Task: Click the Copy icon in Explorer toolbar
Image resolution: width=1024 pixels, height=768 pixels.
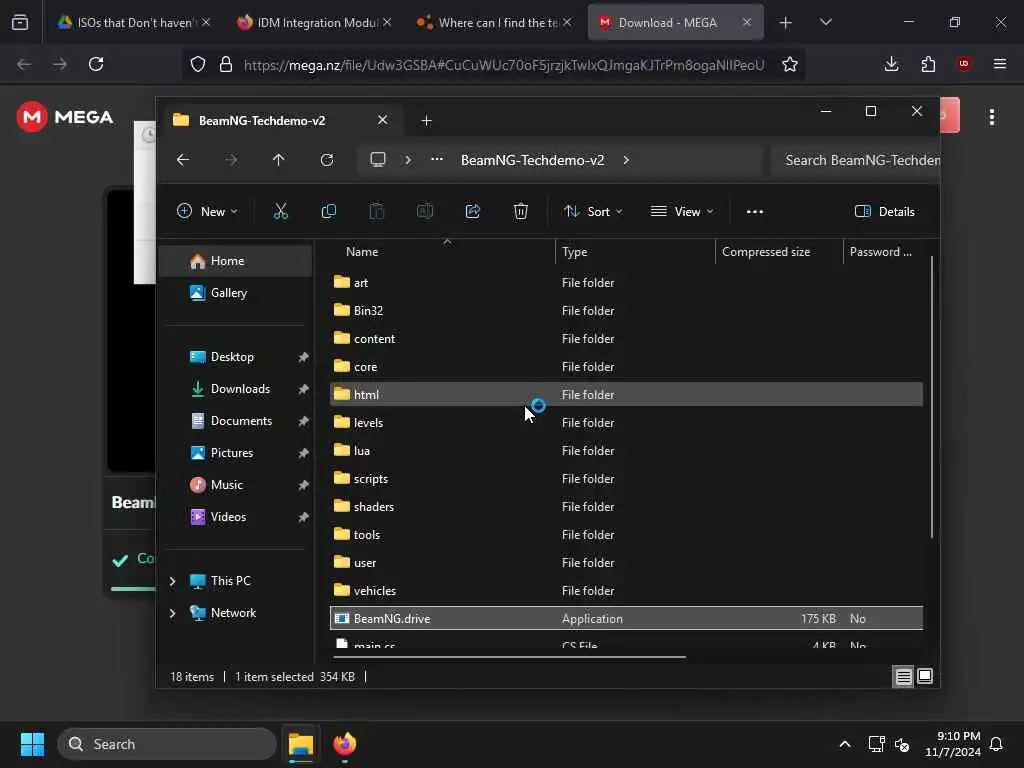Action: point(328,211)
